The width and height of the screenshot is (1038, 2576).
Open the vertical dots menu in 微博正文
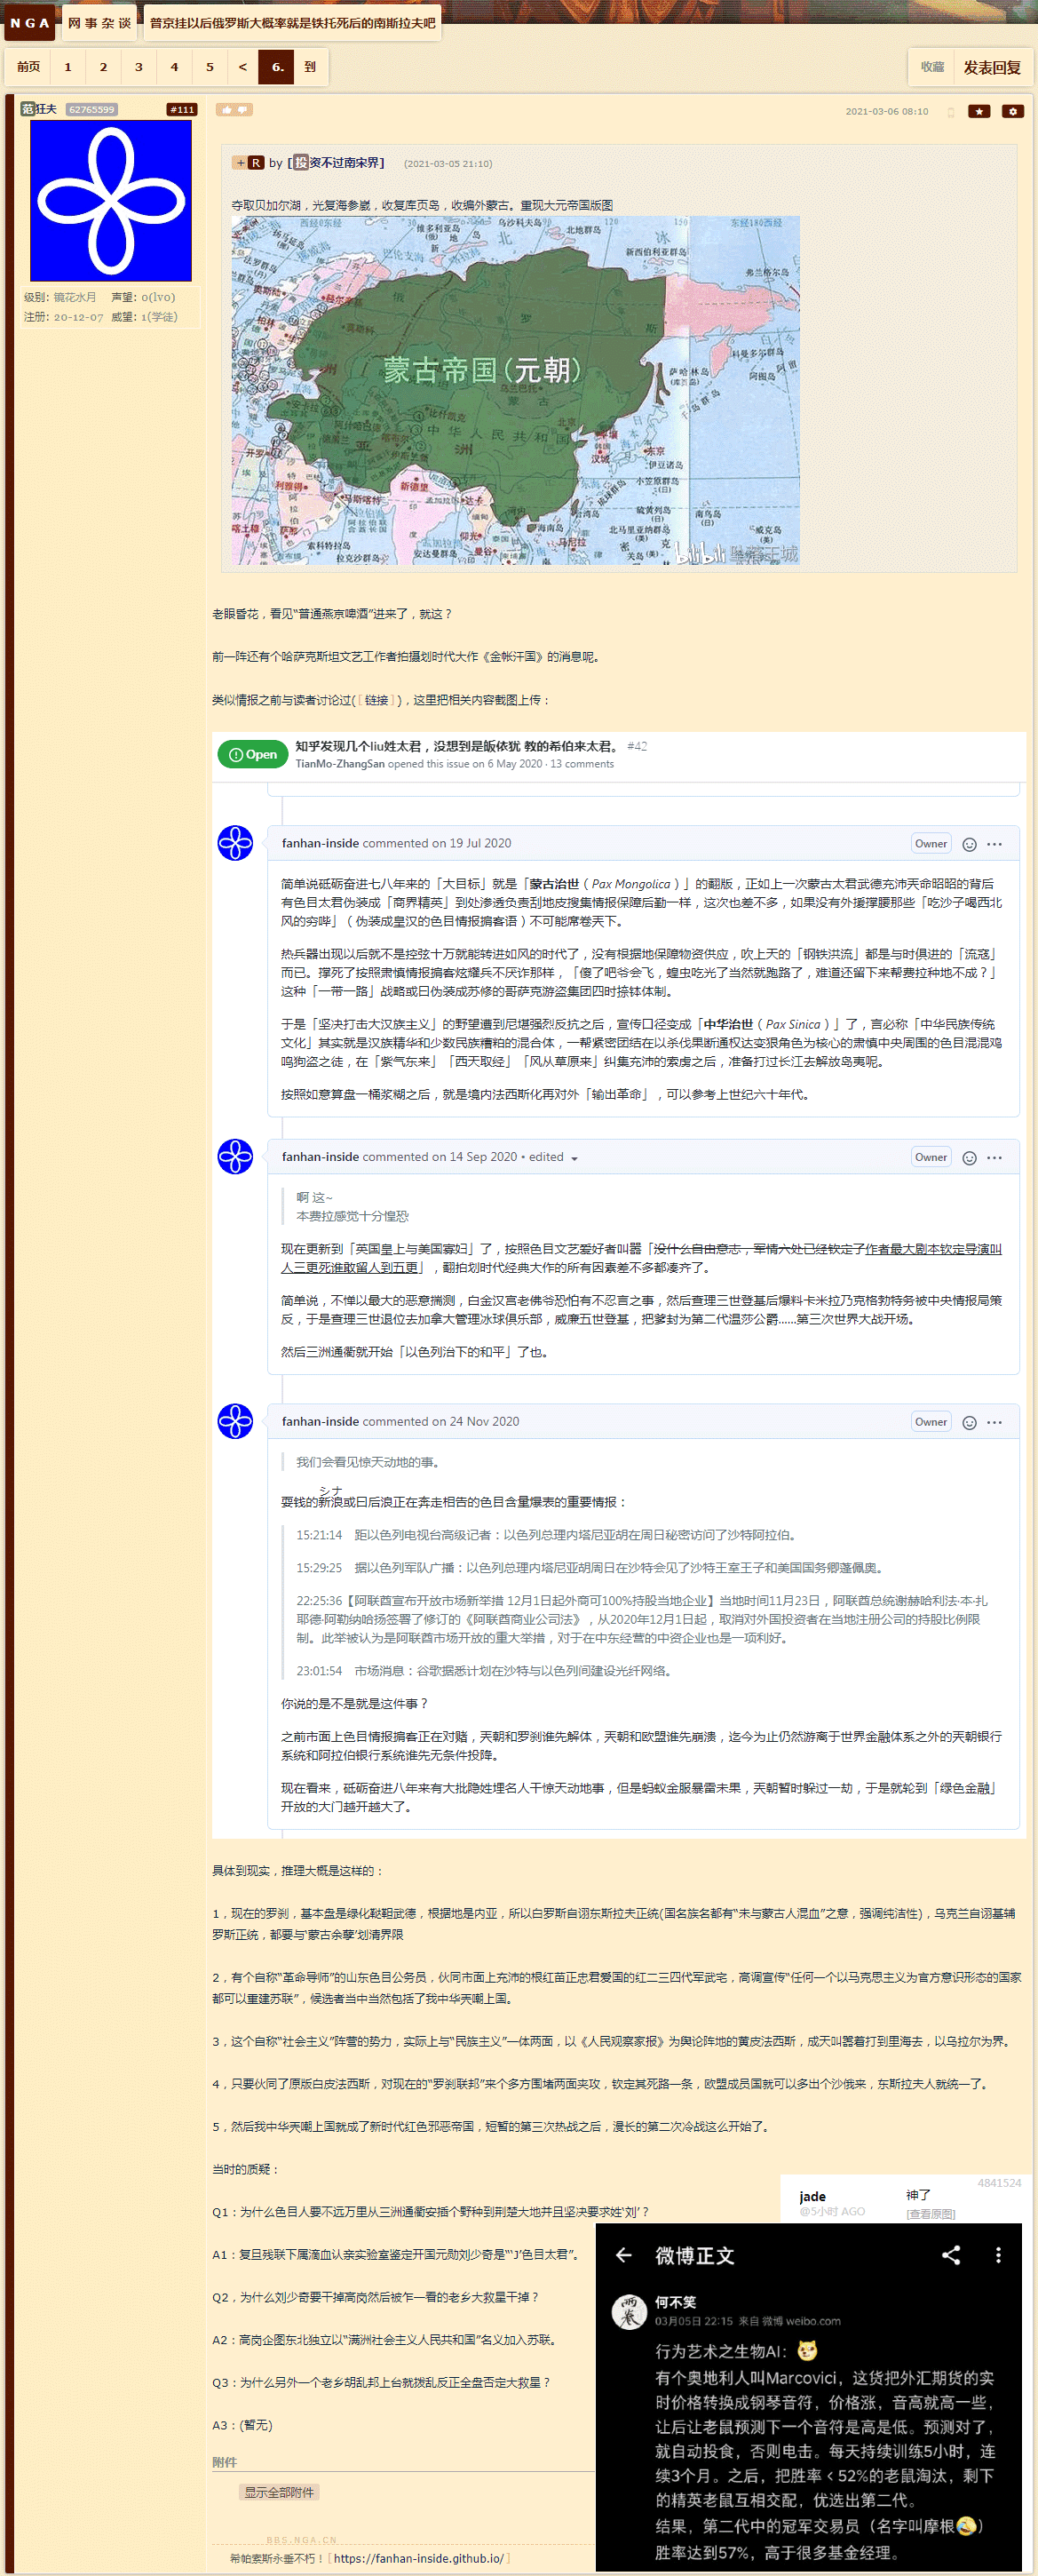[x=998, y=2255]
